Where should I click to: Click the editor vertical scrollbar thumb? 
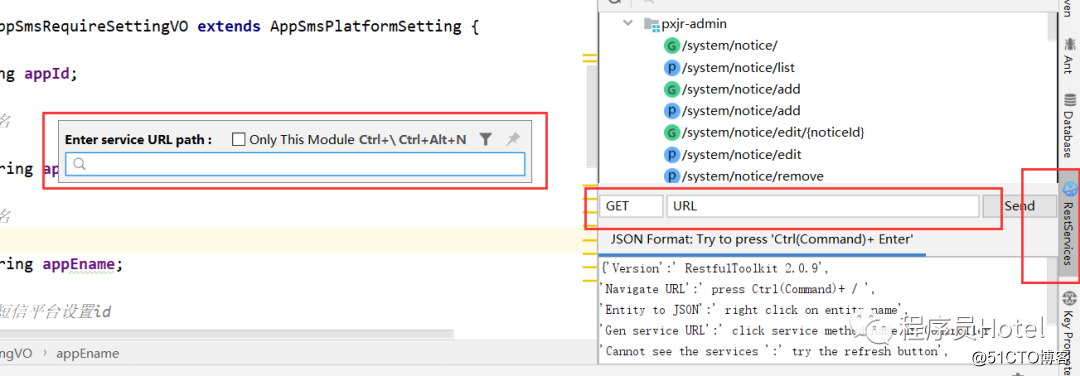(592, 117)
